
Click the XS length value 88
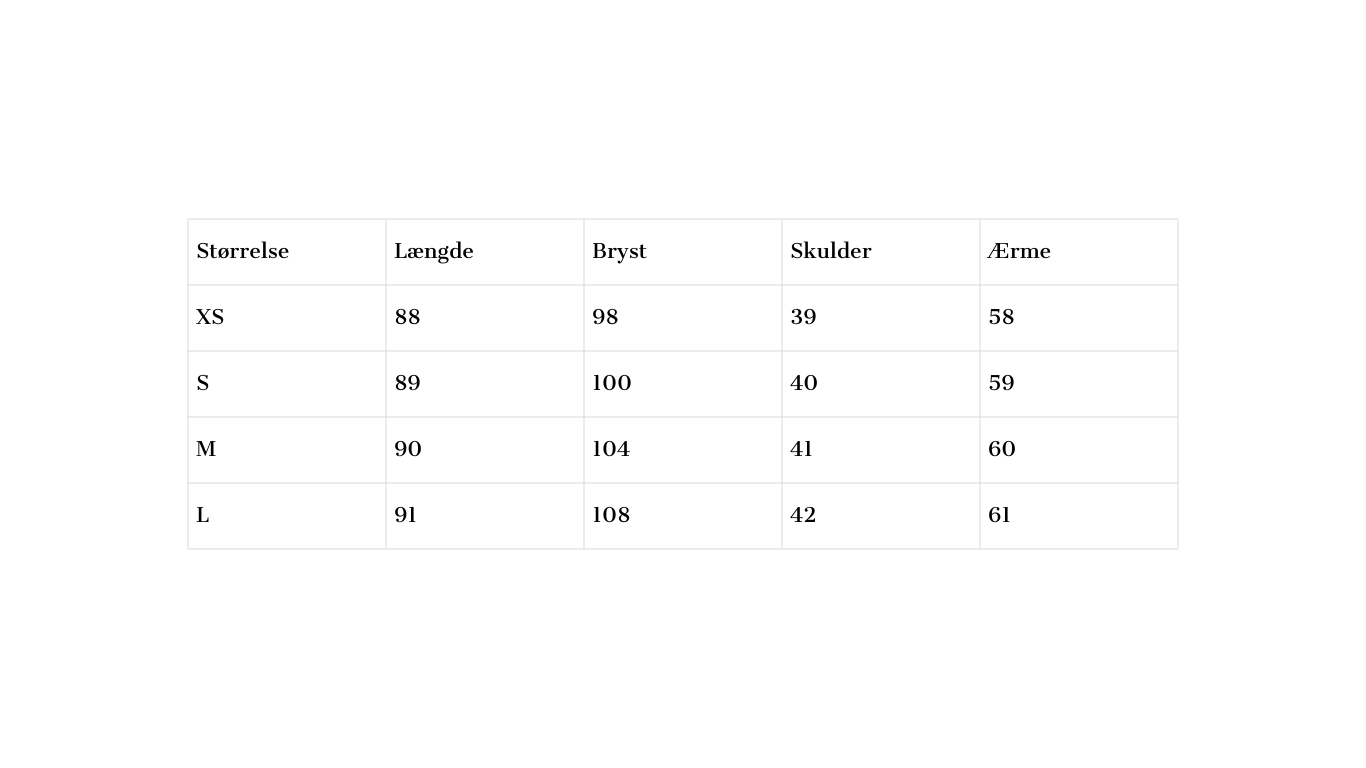407,318
